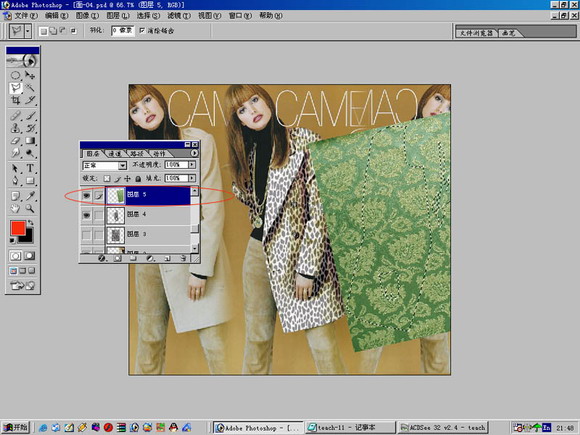Reset to default black and white colors
580x435 pixels.
click(13, 241)
